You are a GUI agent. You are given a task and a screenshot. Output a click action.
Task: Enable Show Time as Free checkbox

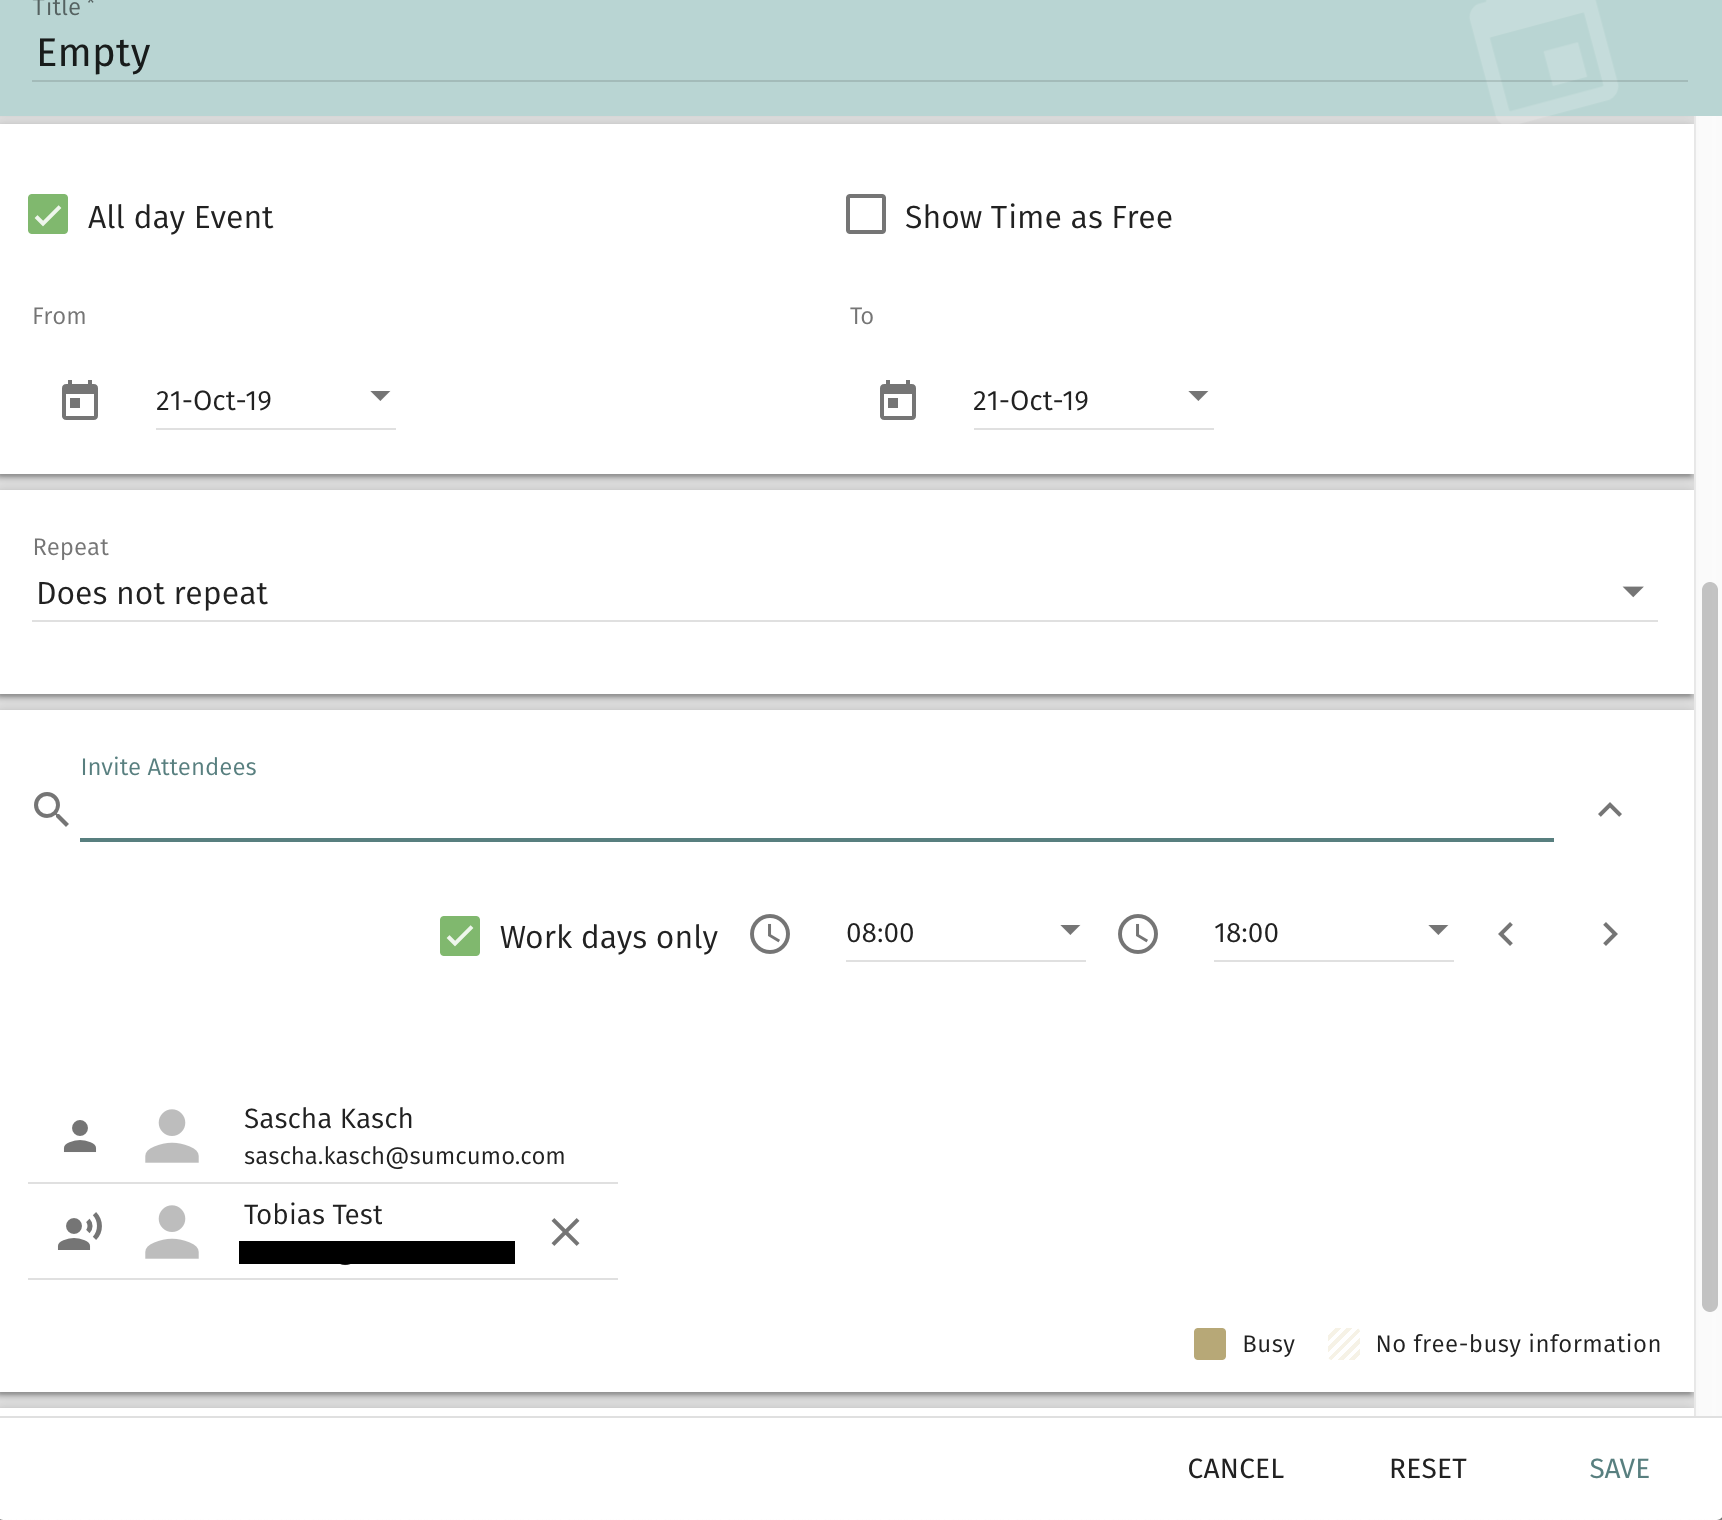pos(866,215)
